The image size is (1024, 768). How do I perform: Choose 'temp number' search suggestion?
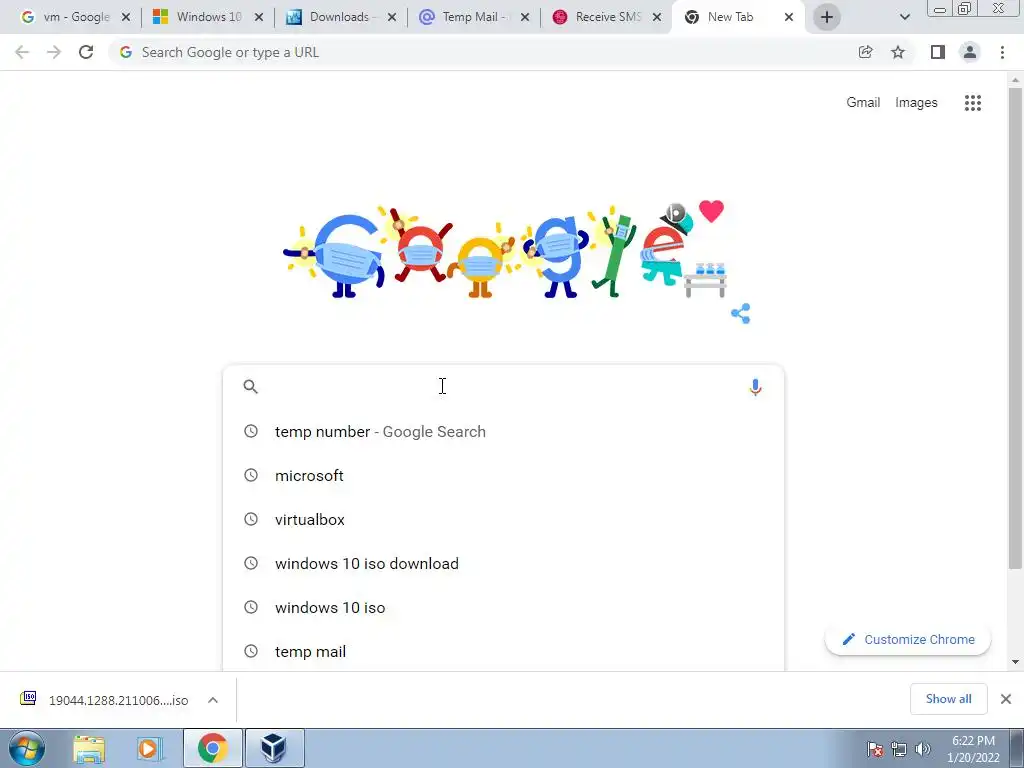pyautogui.click(x=503, y=432)
